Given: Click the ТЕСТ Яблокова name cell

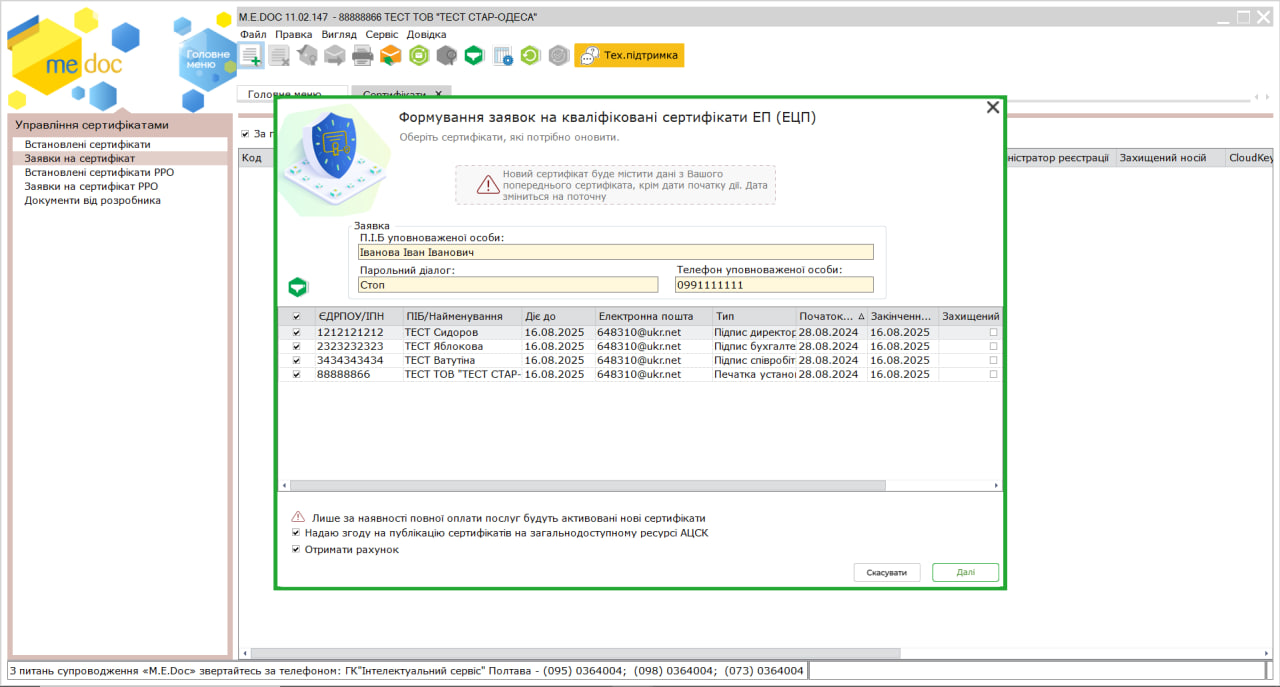Looking at the screenshot, I should click(462, 346).
